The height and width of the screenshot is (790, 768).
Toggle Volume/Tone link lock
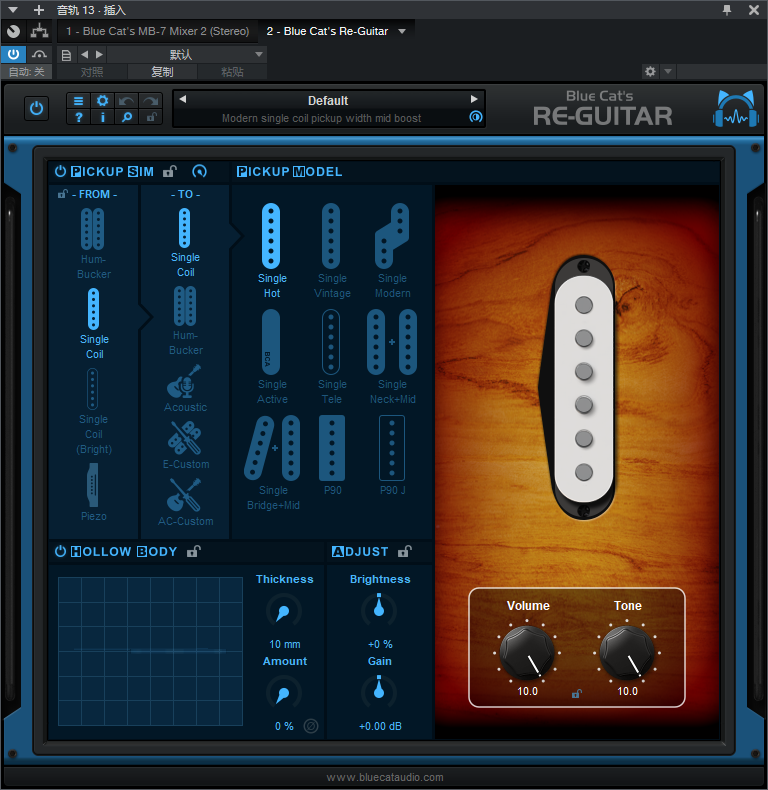click(x=577, y=694)
